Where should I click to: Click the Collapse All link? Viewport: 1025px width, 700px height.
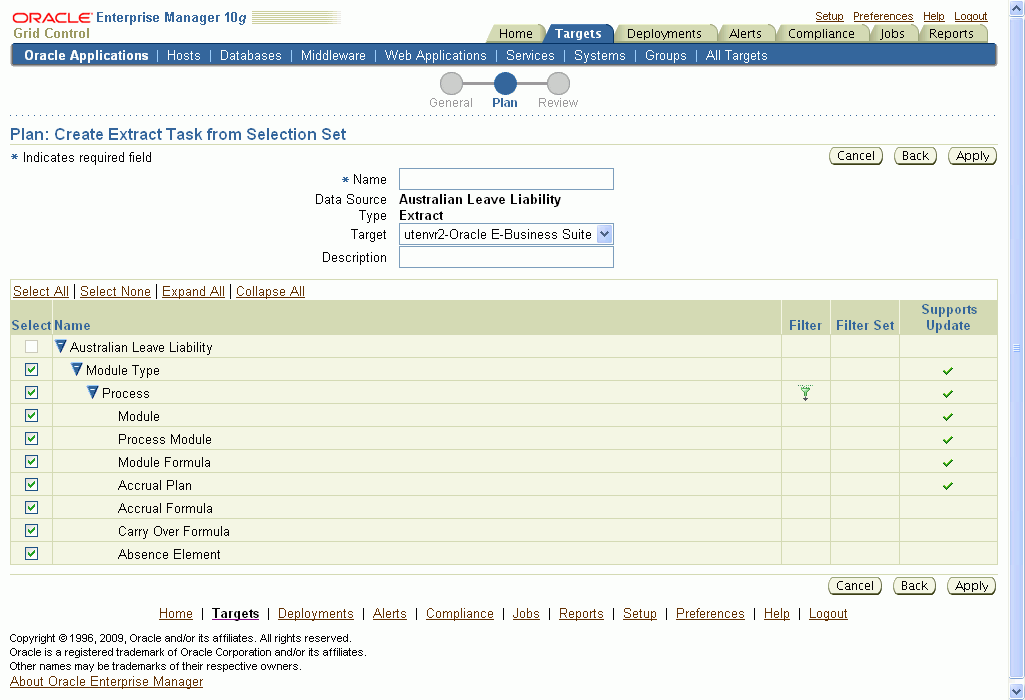[x=270, y=292]
